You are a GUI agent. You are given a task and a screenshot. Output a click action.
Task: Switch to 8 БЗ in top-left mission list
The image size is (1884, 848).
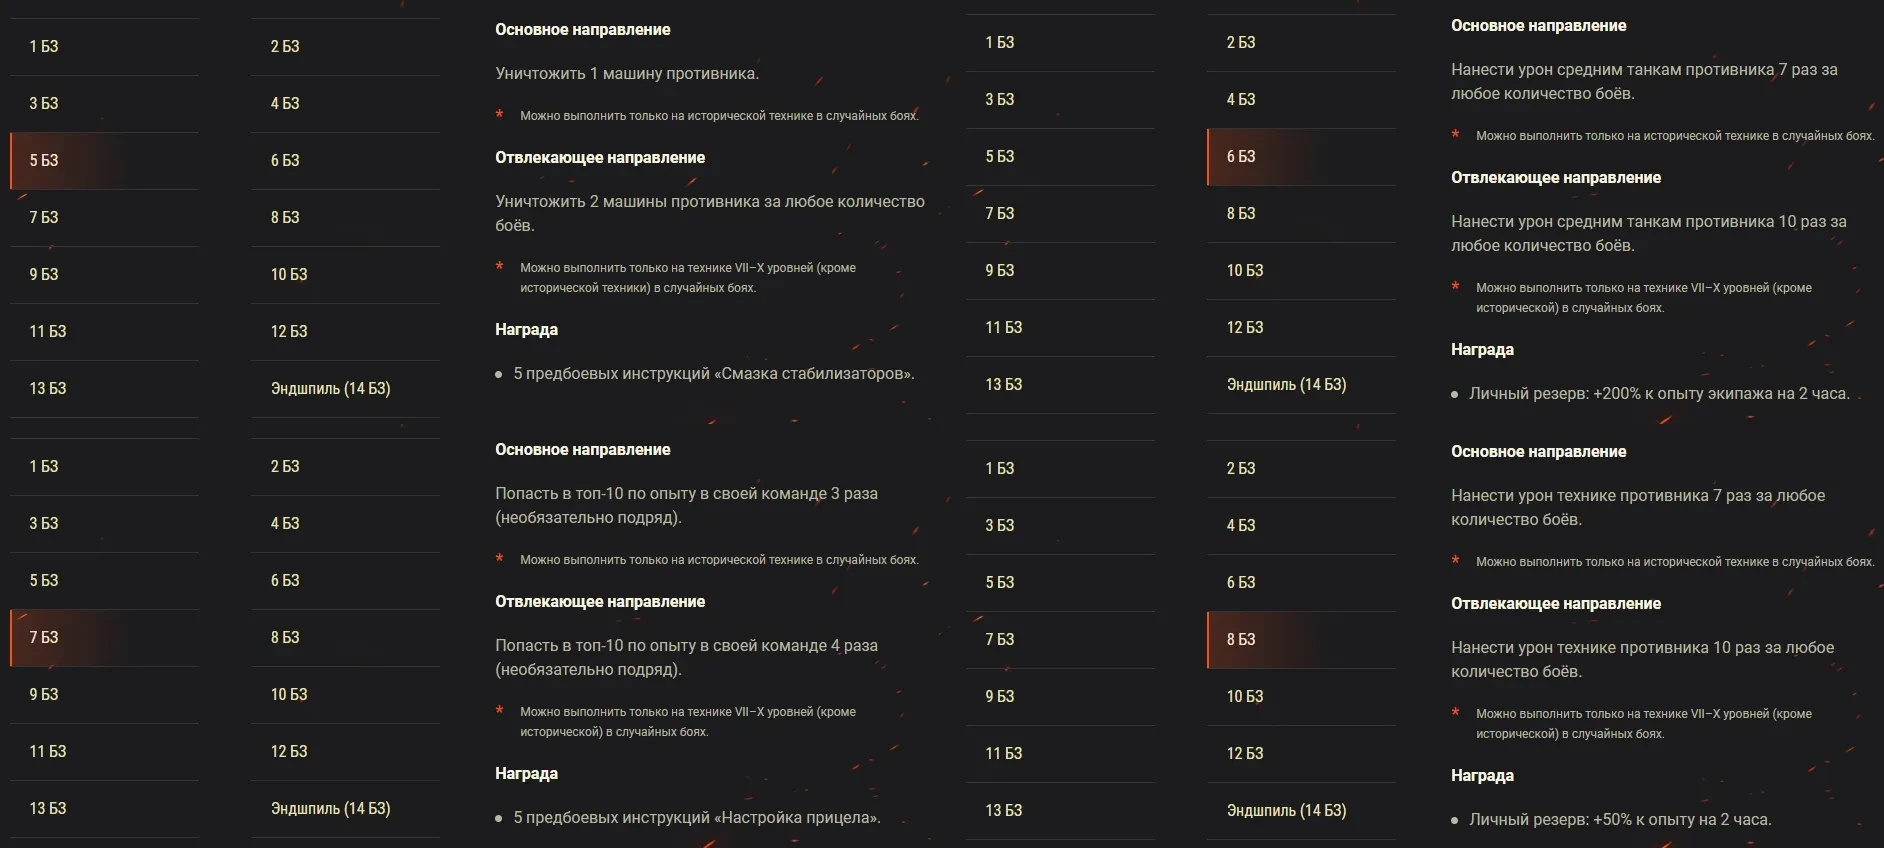pos(286,218)
